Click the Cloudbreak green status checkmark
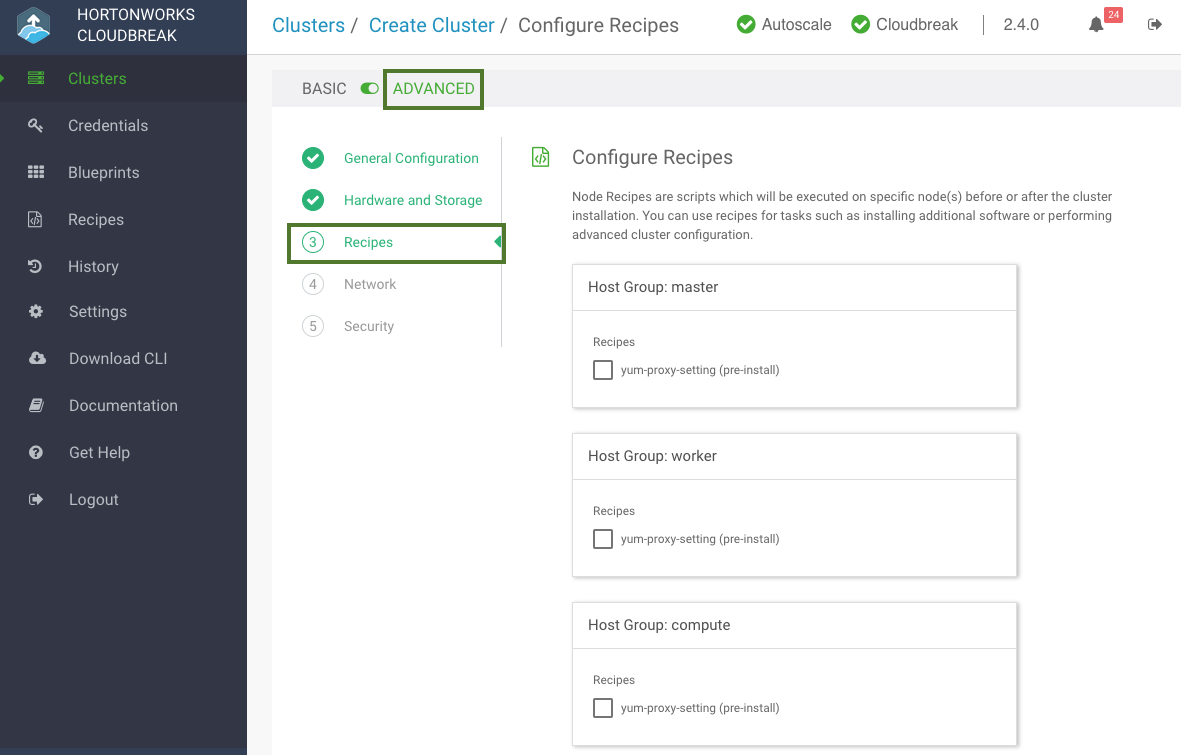 860,25
